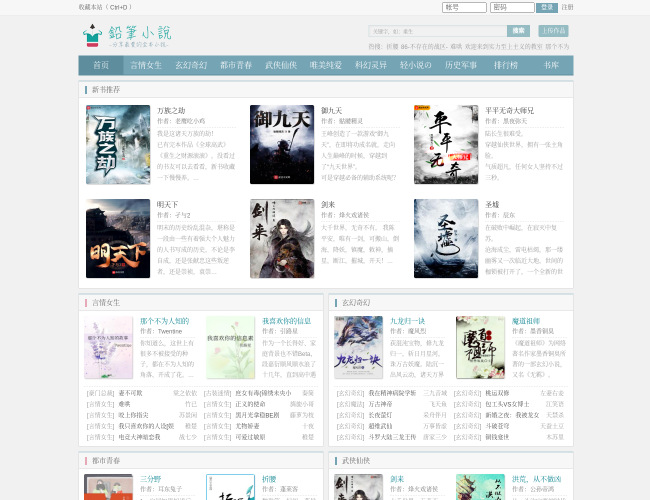Open the 平平无奇大师兄 book cover
This screenshot has width=650, height=500.
coord(446,144)
